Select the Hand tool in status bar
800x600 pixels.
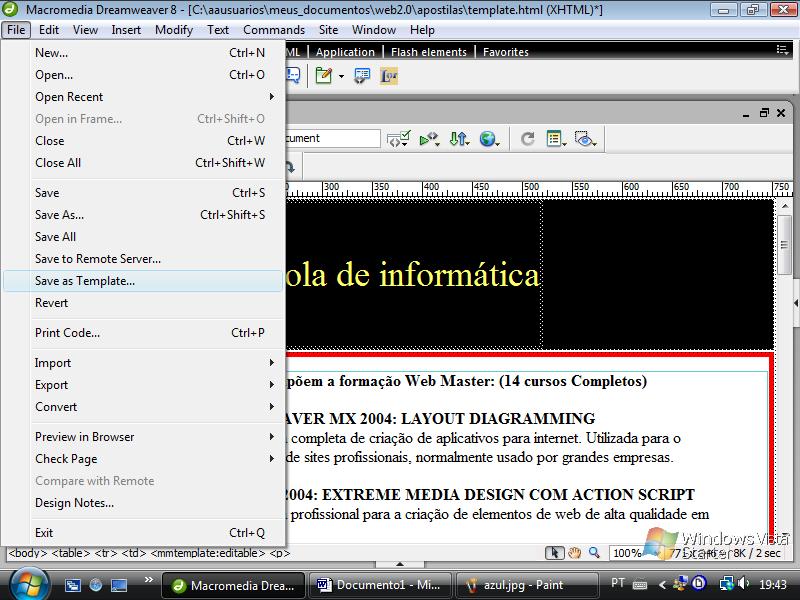(575, 553)
